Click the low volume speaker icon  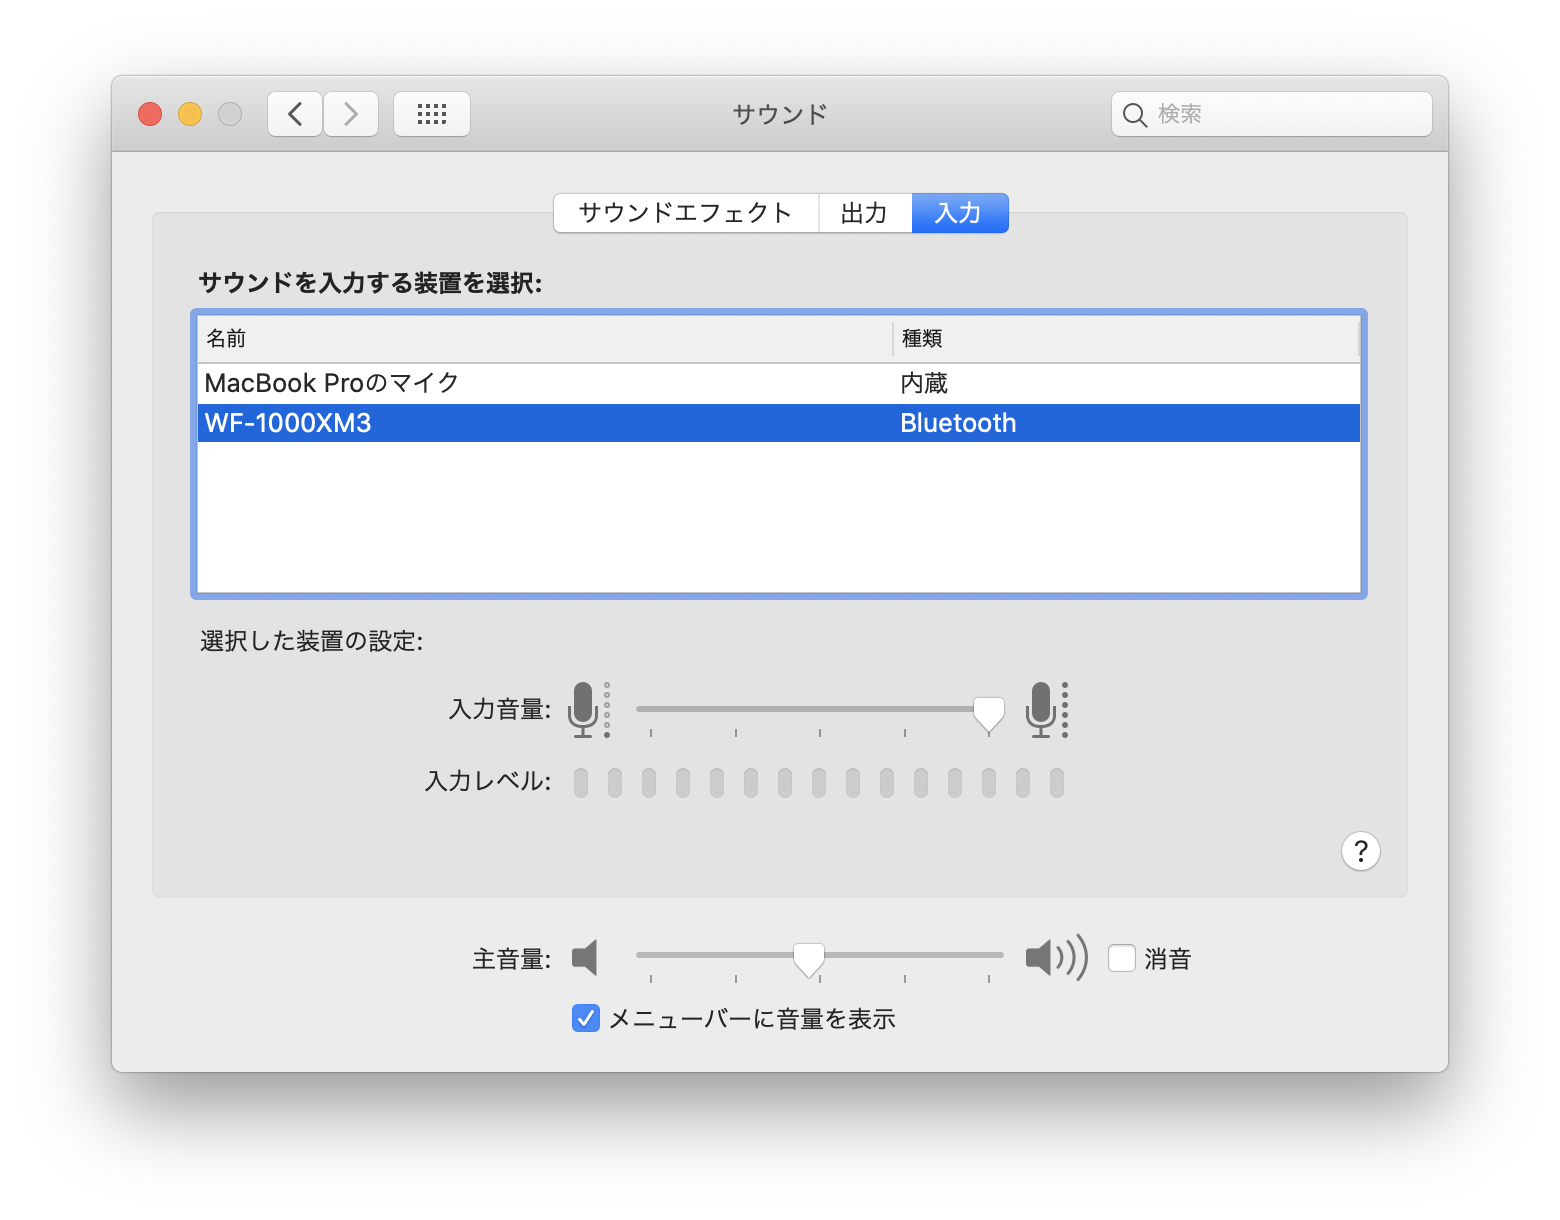tap(586, 958)
